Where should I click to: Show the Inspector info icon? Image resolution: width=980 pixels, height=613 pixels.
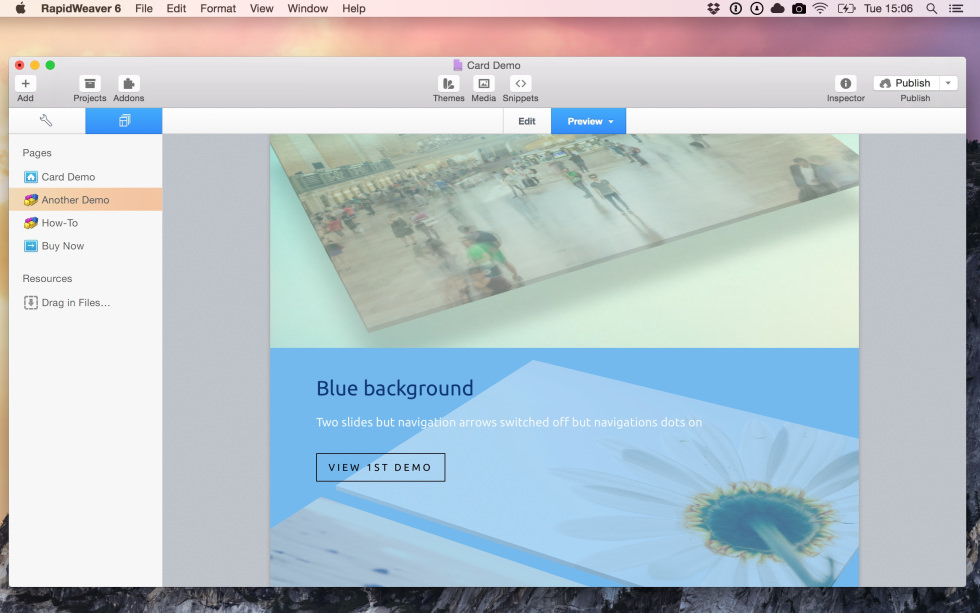click(x=846, y=84)
